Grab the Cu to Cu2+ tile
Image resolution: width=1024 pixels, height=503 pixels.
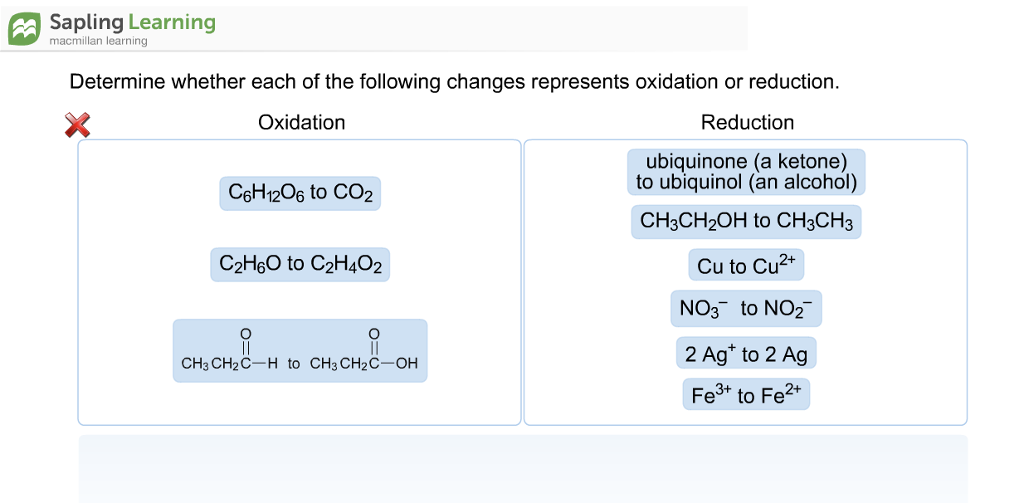tap(746, 265)
